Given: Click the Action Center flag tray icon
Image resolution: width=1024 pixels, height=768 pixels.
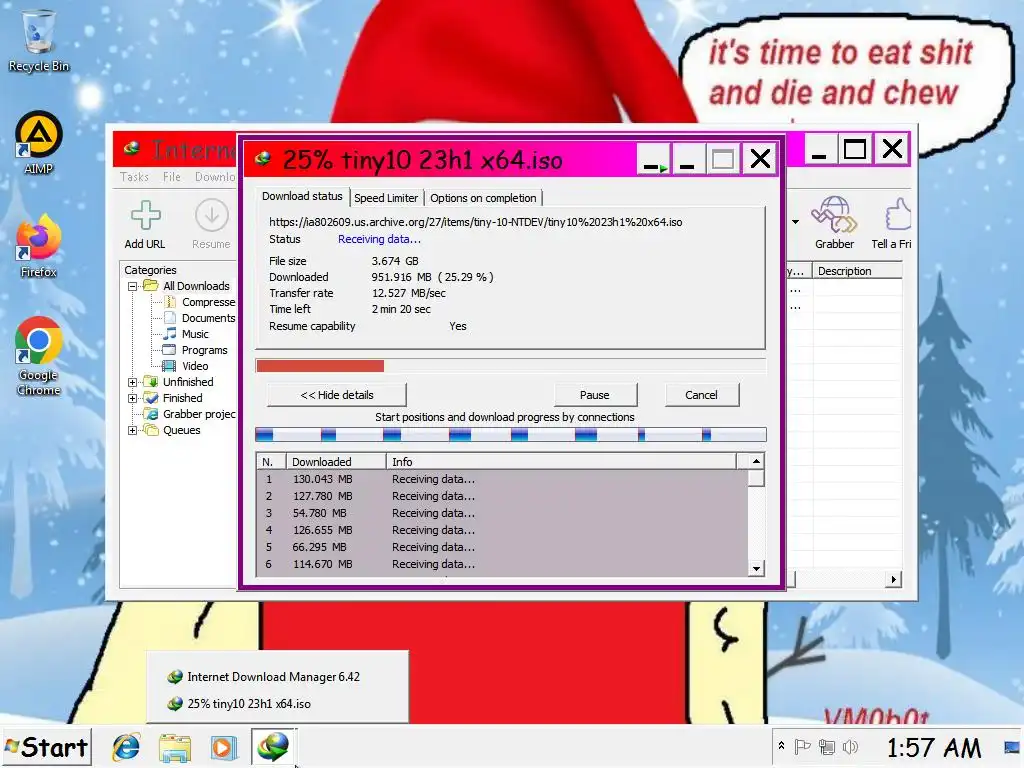Looking at the screenshot, I should 802,746.
